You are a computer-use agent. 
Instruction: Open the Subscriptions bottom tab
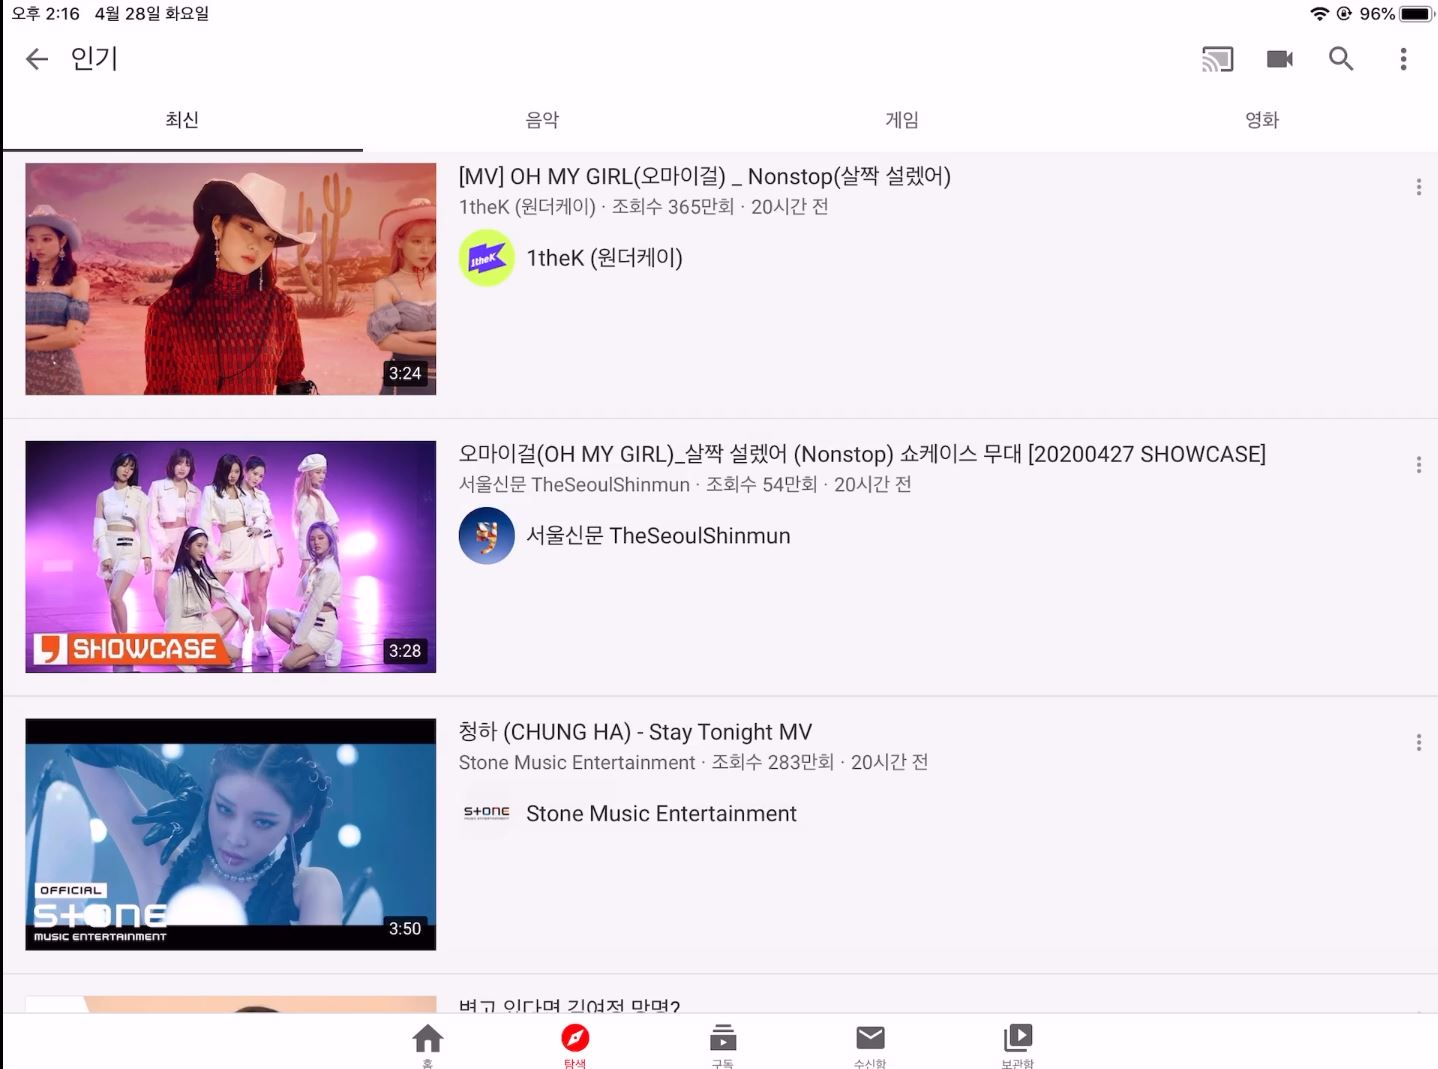722,1044
